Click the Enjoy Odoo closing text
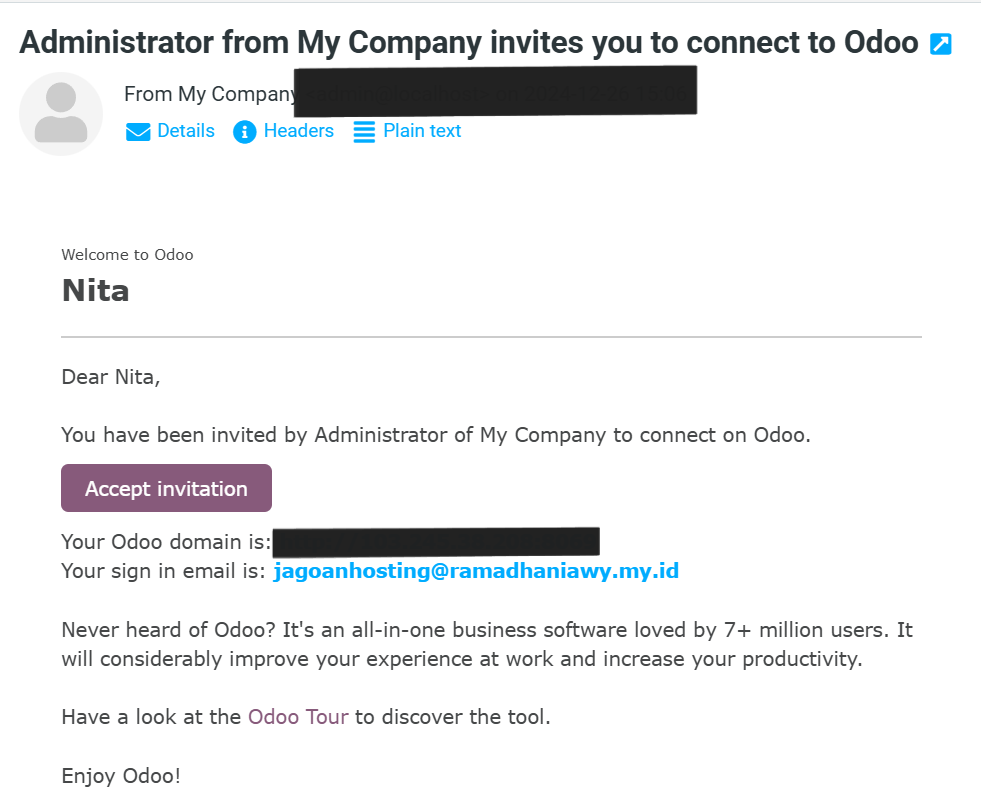981x790 pixels. (x=121, y=776)
